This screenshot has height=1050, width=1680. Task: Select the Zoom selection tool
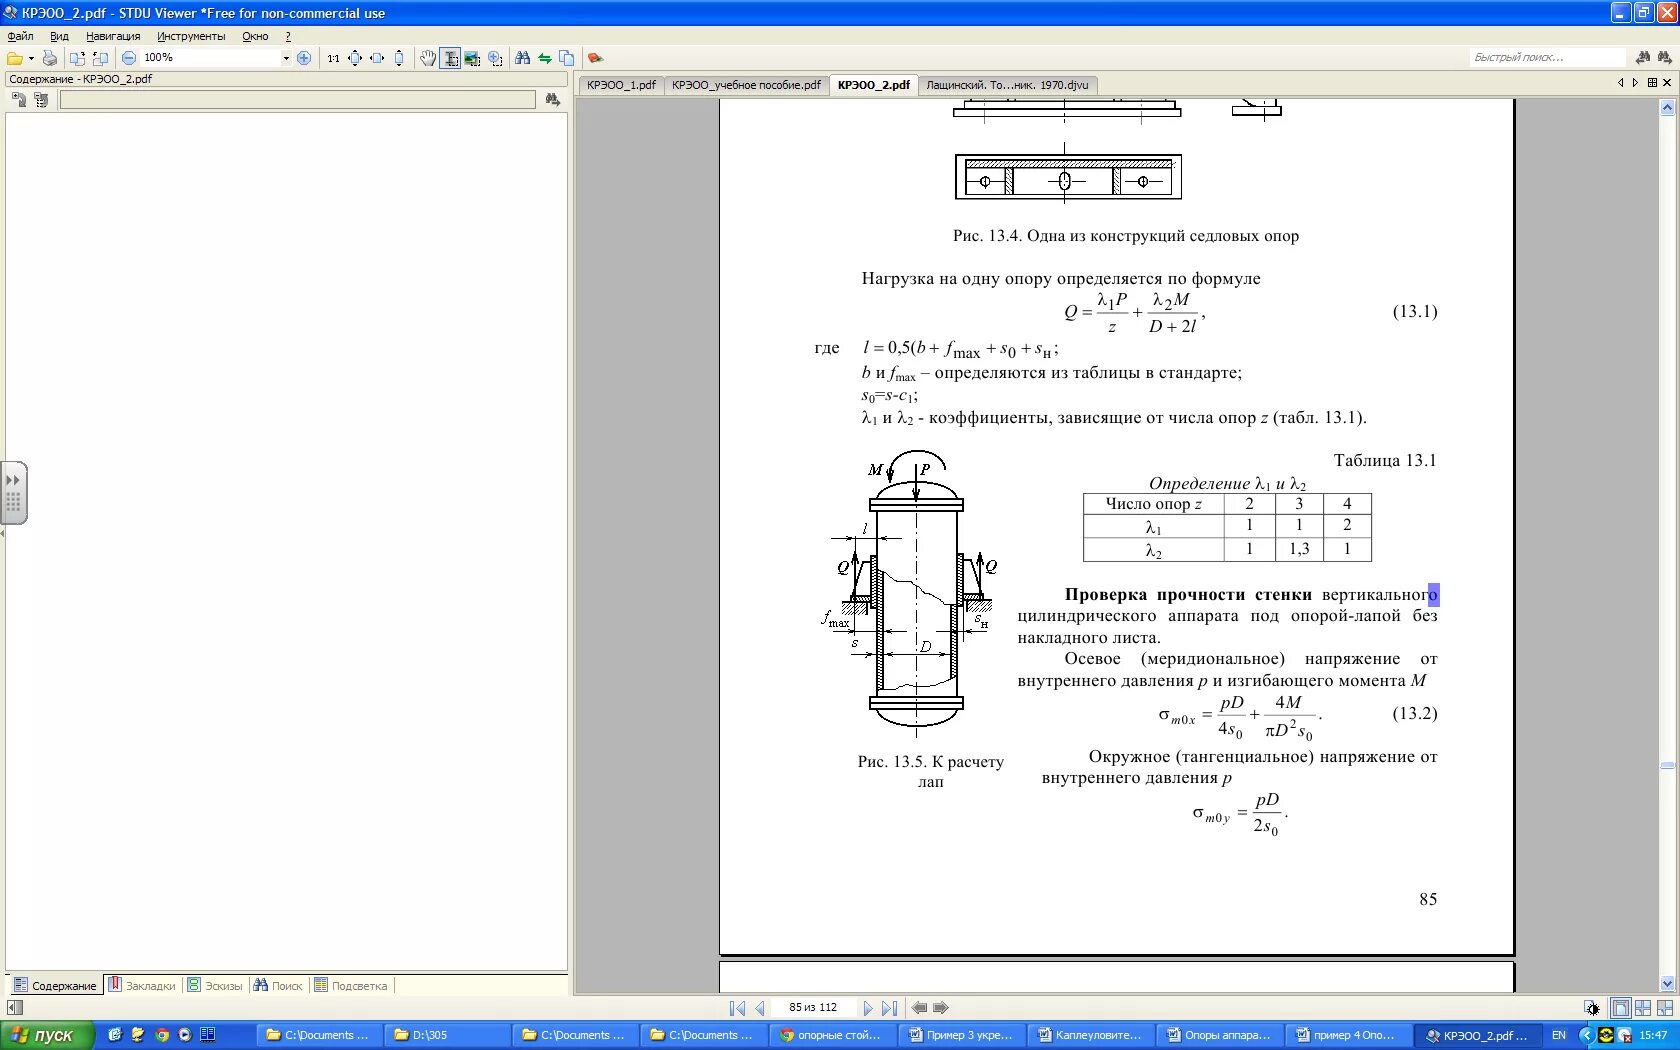point(495,58)
